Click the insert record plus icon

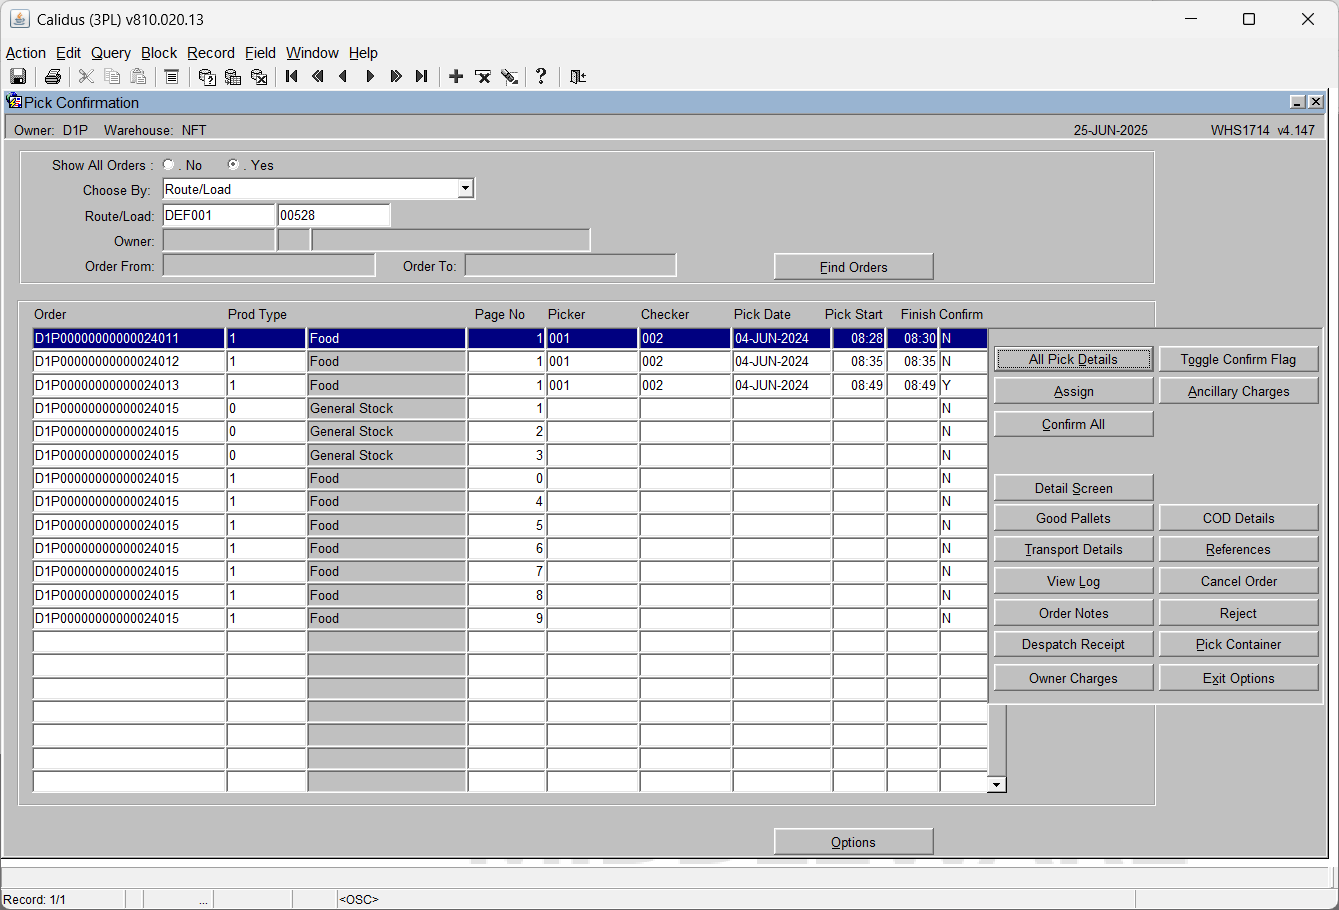pos(456,76)
